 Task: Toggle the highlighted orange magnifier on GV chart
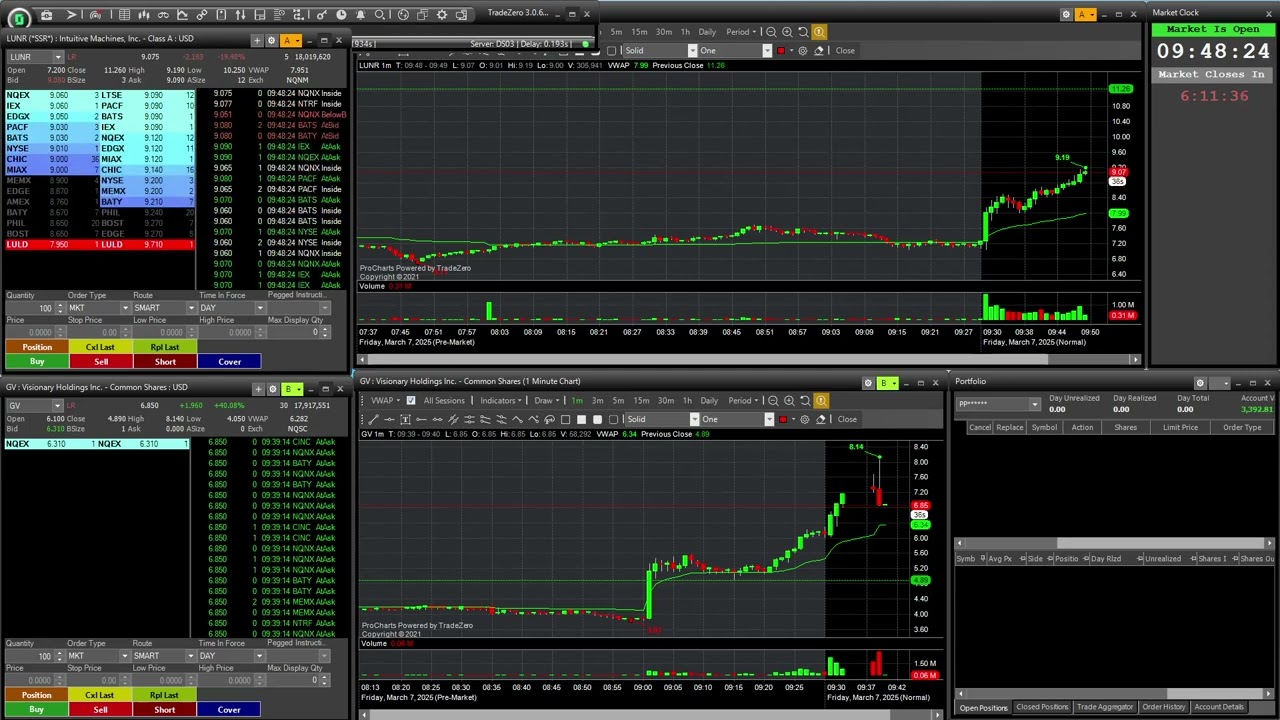point(821,400)
